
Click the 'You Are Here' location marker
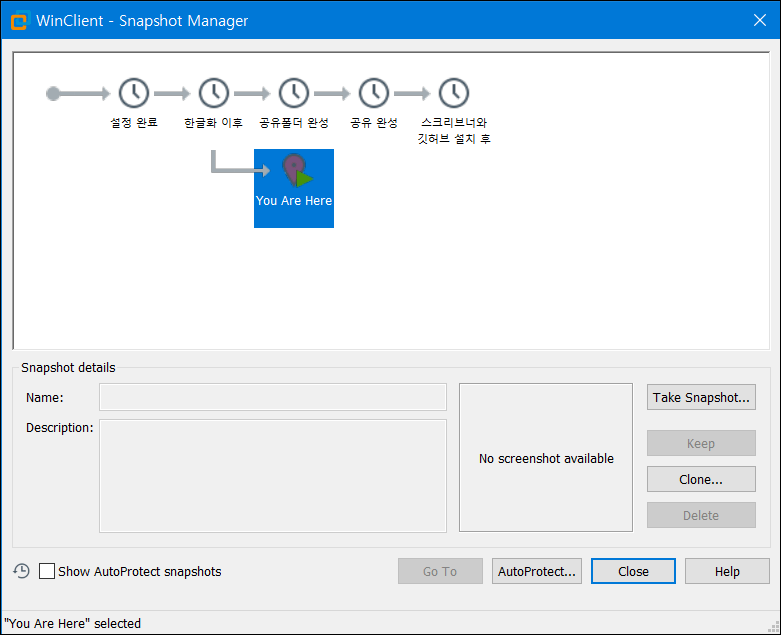tap(296, 170)
